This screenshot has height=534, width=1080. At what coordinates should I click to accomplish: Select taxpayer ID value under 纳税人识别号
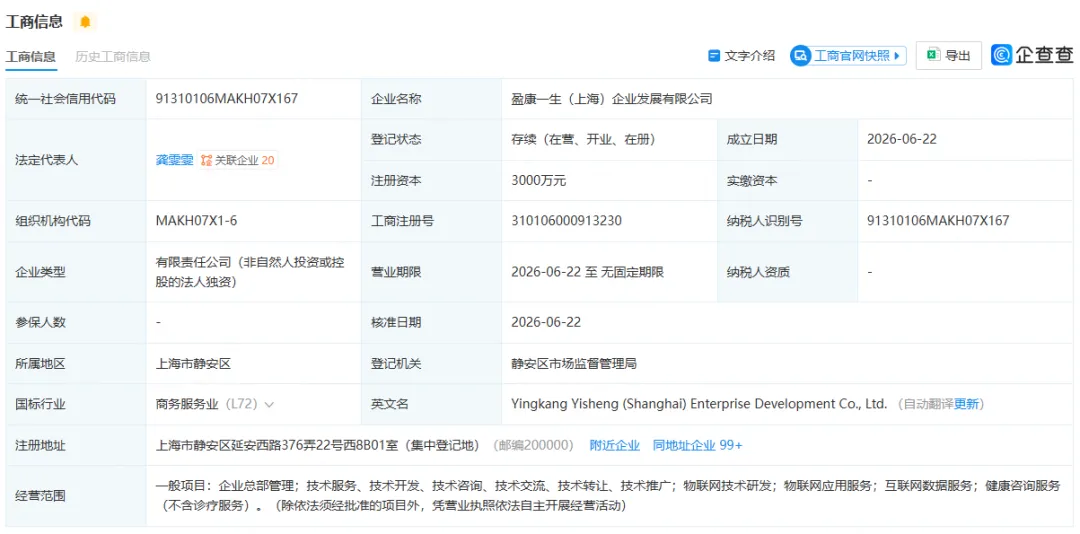938,221
